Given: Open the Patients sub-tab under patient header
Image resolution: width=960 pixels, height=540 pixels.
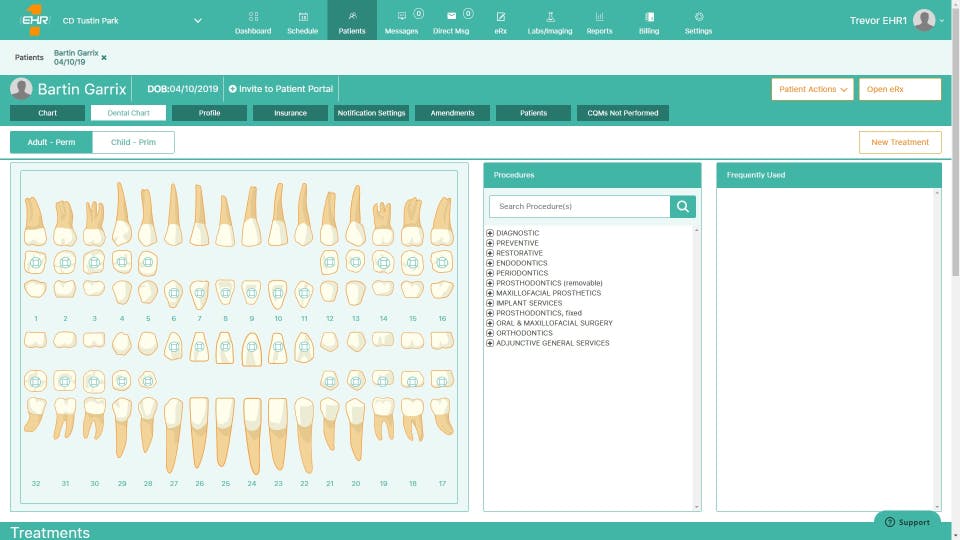Looking at the screenshot, I should click(x=533, y=113).
